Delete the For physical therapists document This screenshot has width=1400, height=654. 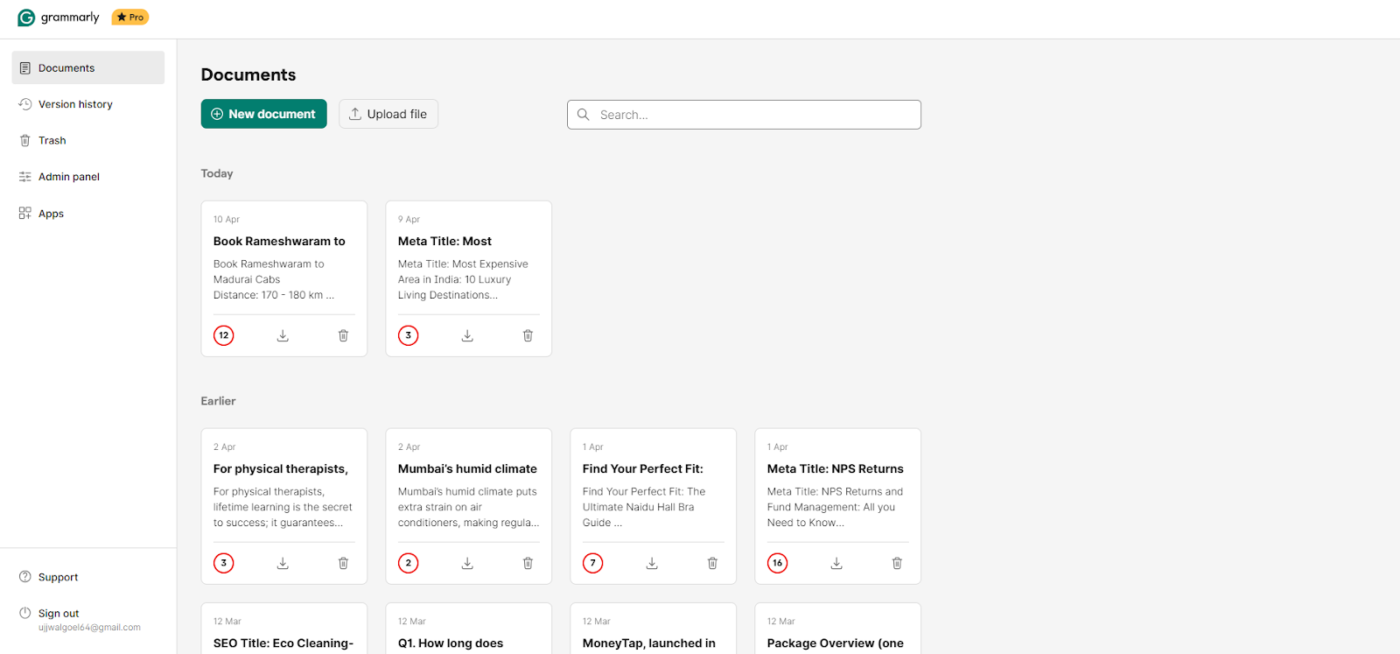tap(343, 564)
